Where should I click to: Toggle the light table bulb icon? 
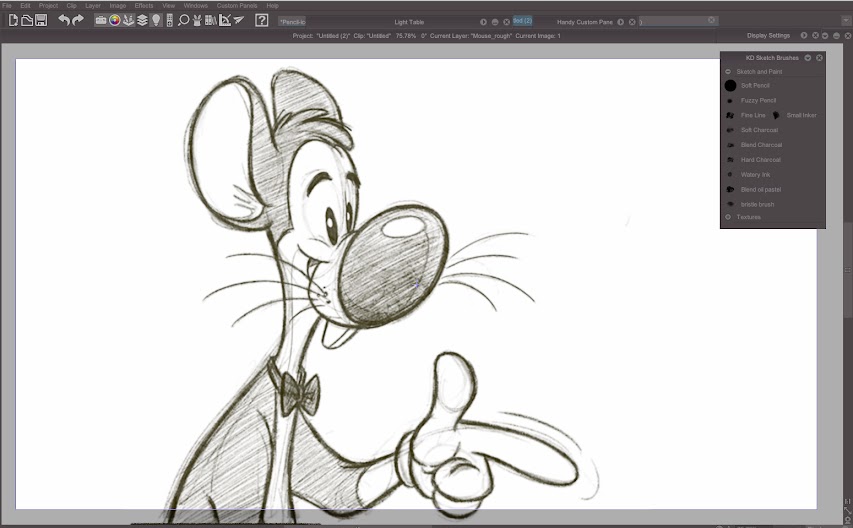[156, 21]
